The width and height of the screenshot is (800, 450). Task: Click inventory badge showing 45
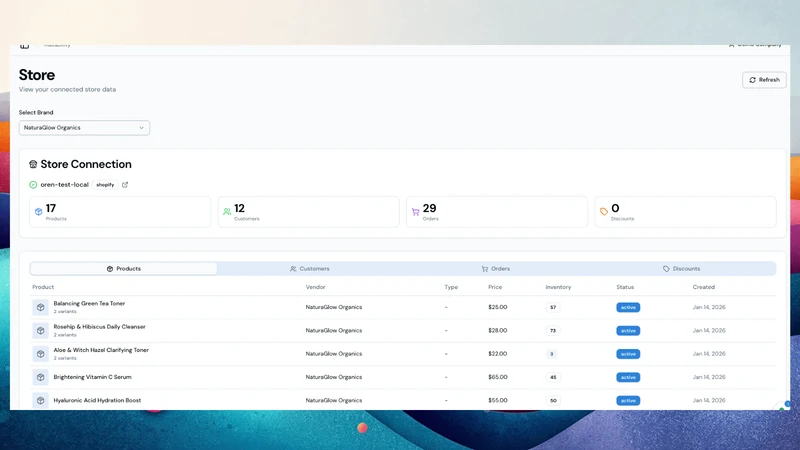[x=553, y=378]
